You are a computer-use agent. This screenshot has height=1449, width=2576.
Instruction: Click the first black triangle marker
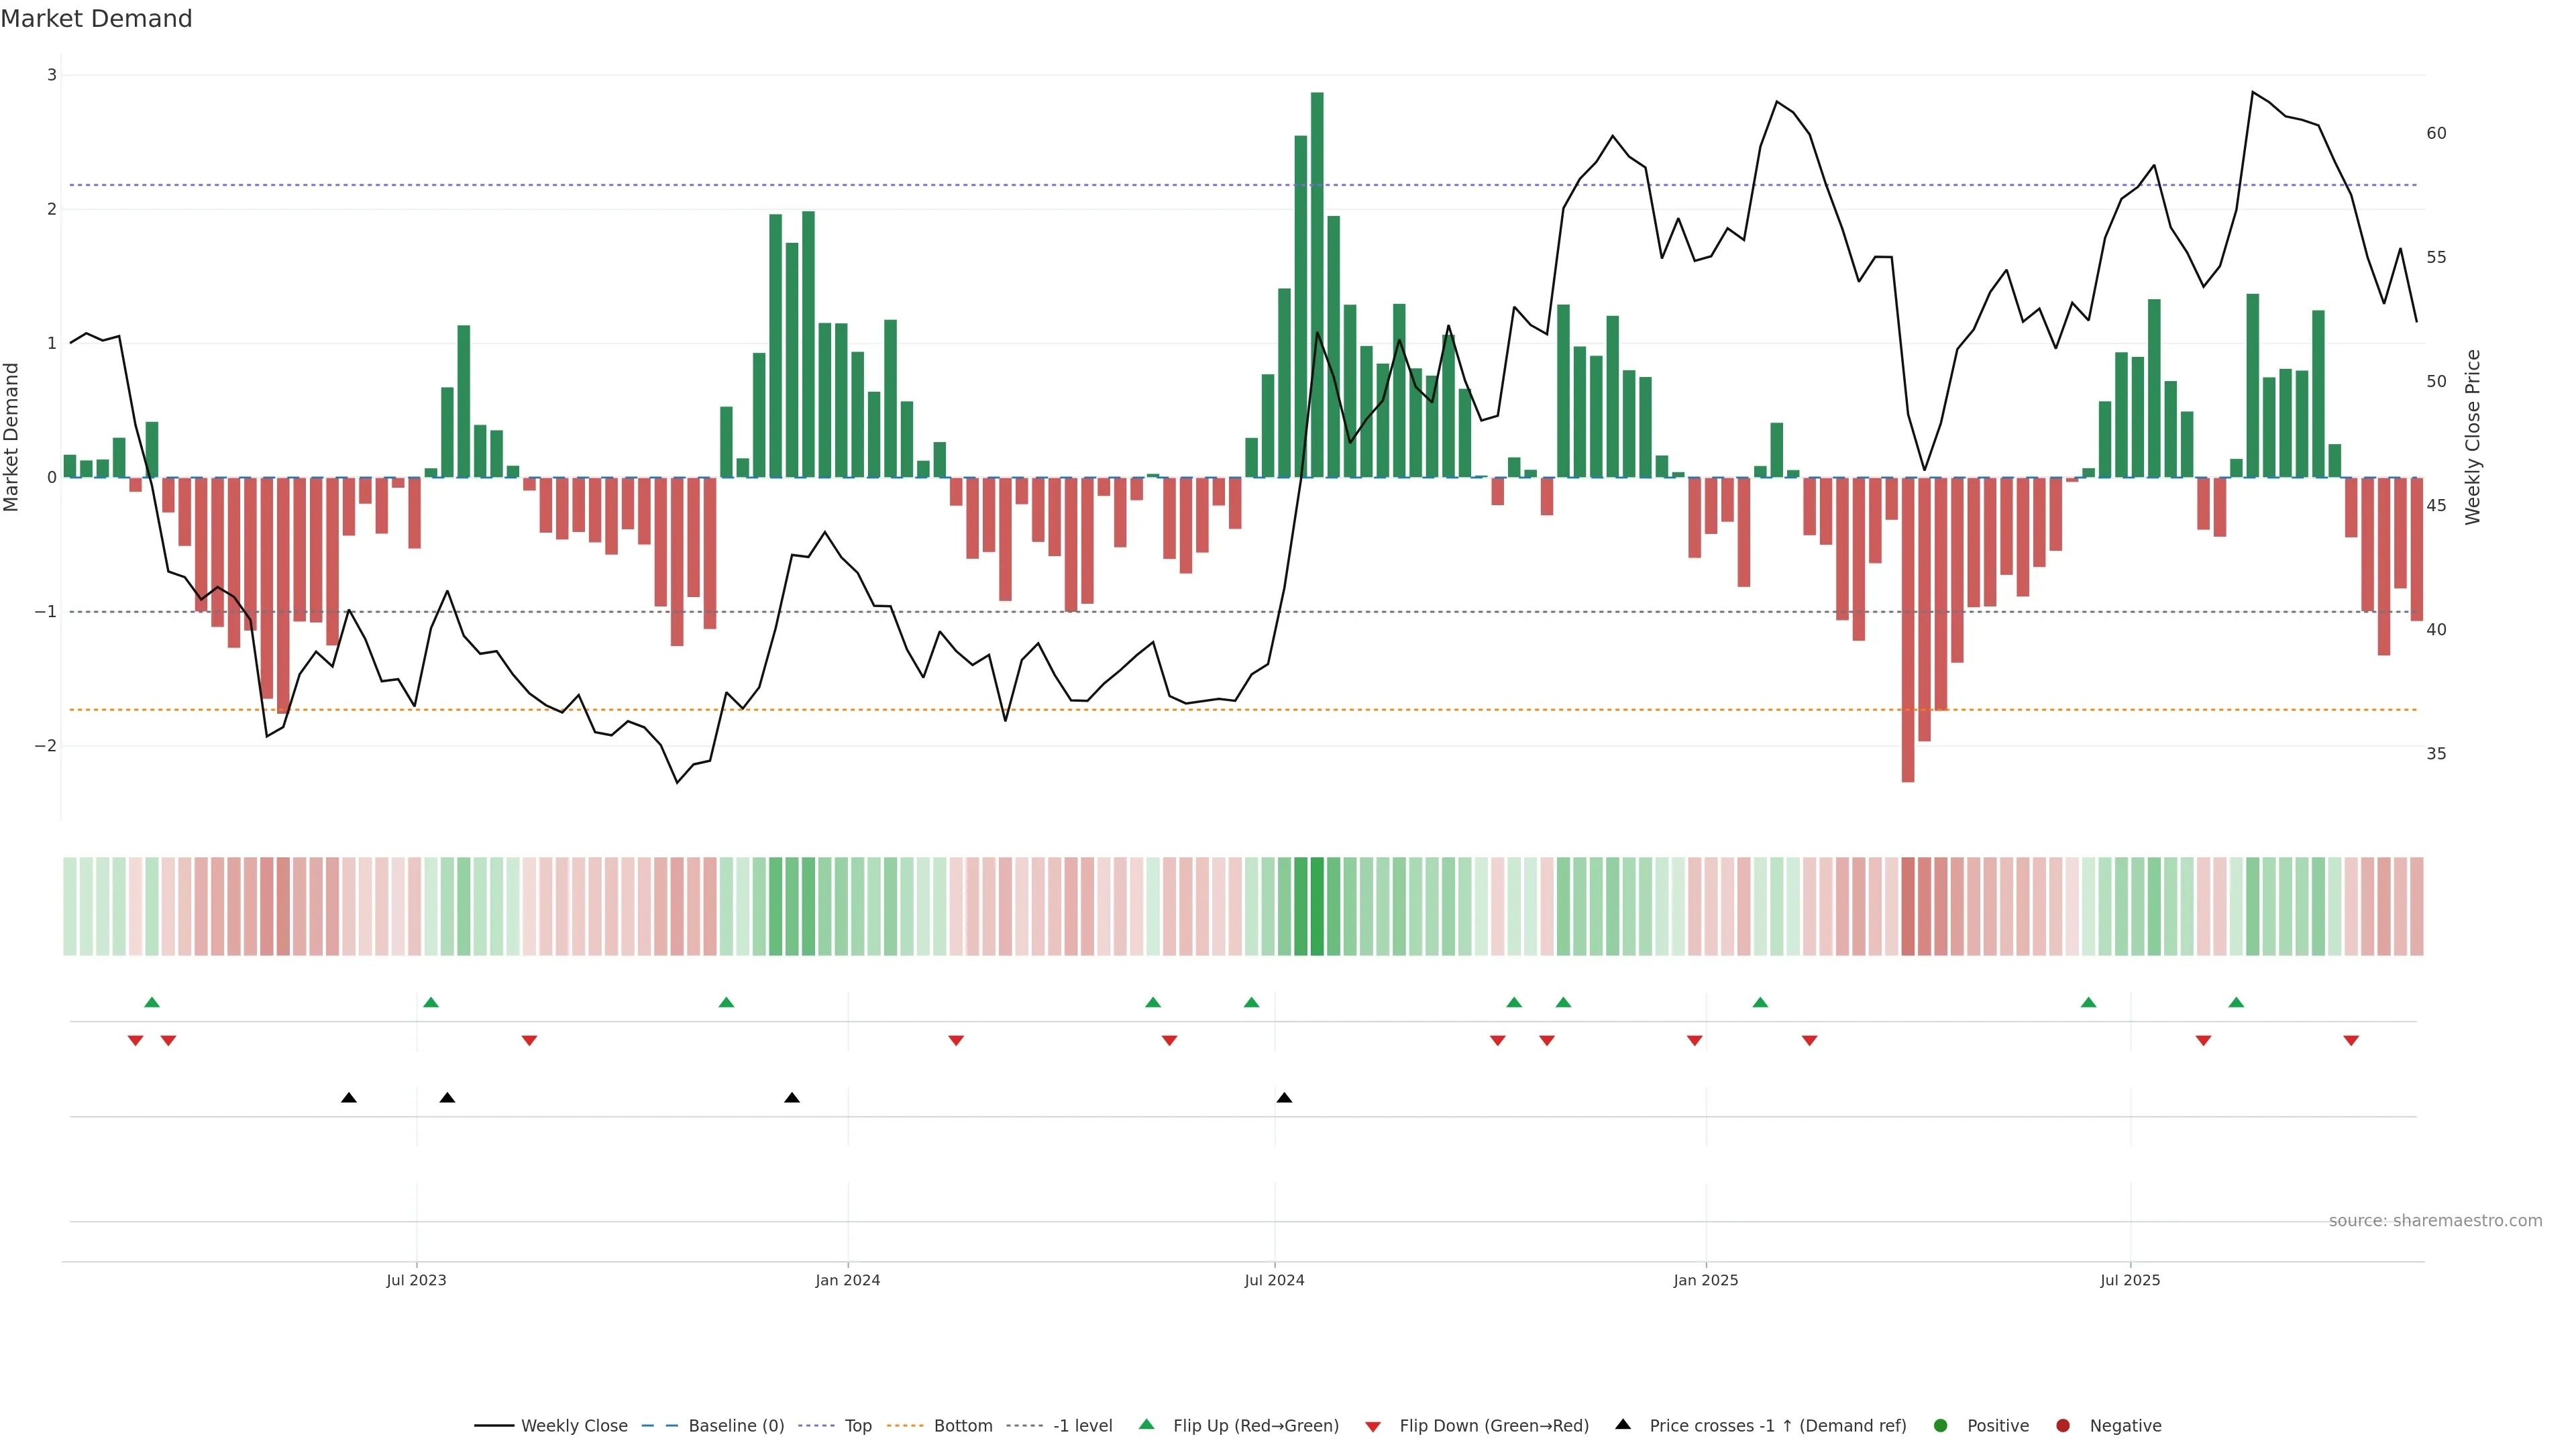click(349, 1098)
